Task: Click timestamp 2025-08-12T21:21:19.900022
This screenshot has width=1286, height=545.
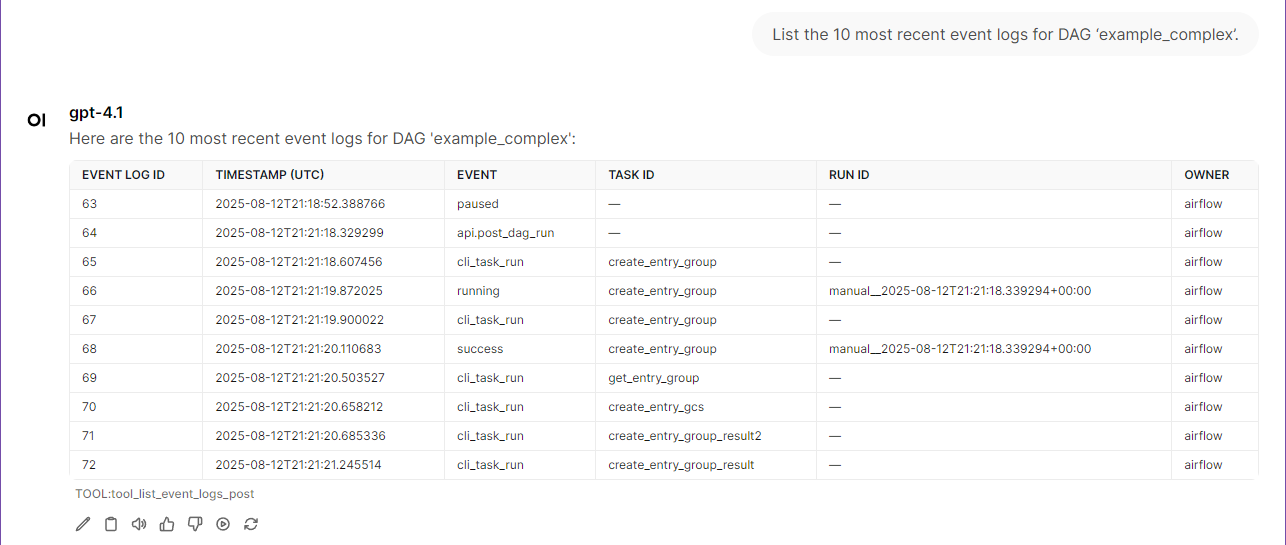Action: 300,320
